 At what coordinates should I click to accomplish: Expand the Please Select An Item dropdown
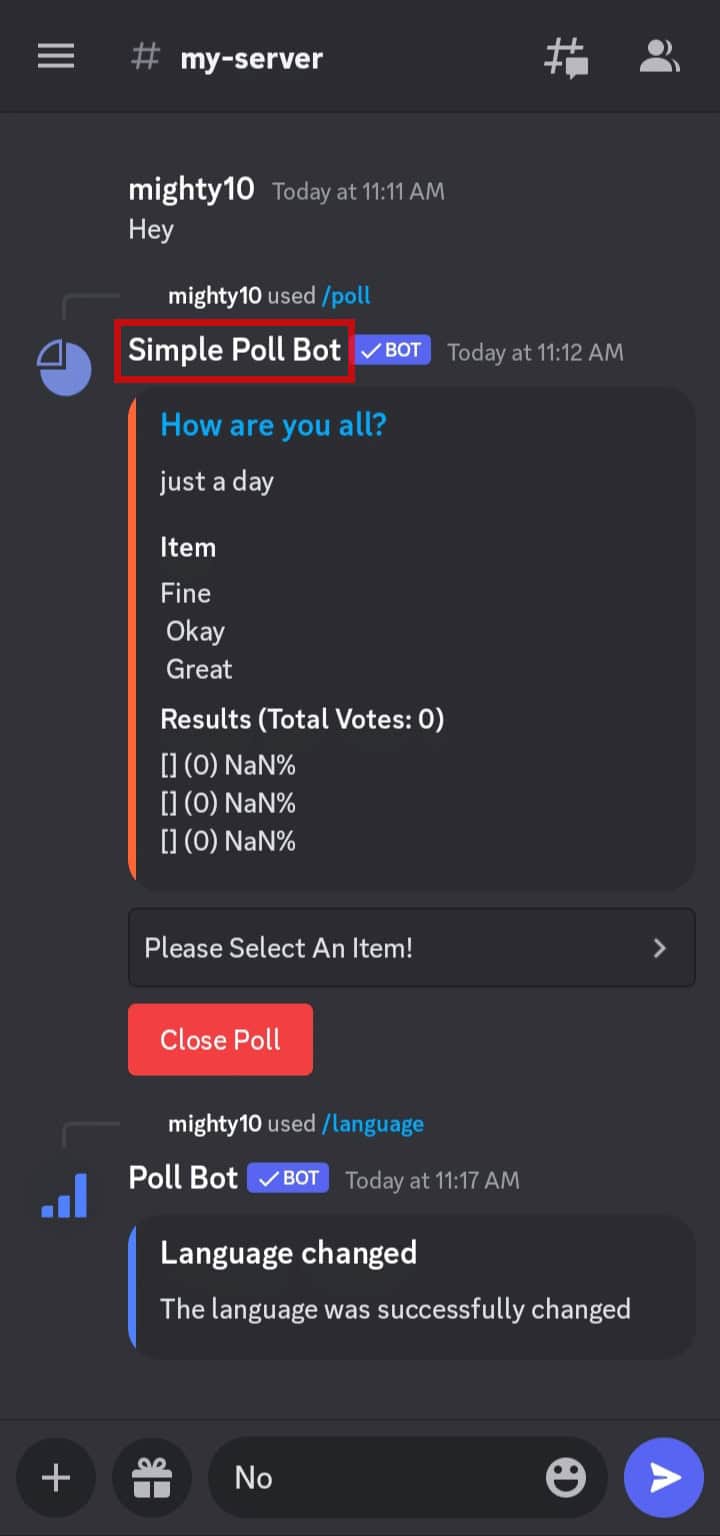410,948
